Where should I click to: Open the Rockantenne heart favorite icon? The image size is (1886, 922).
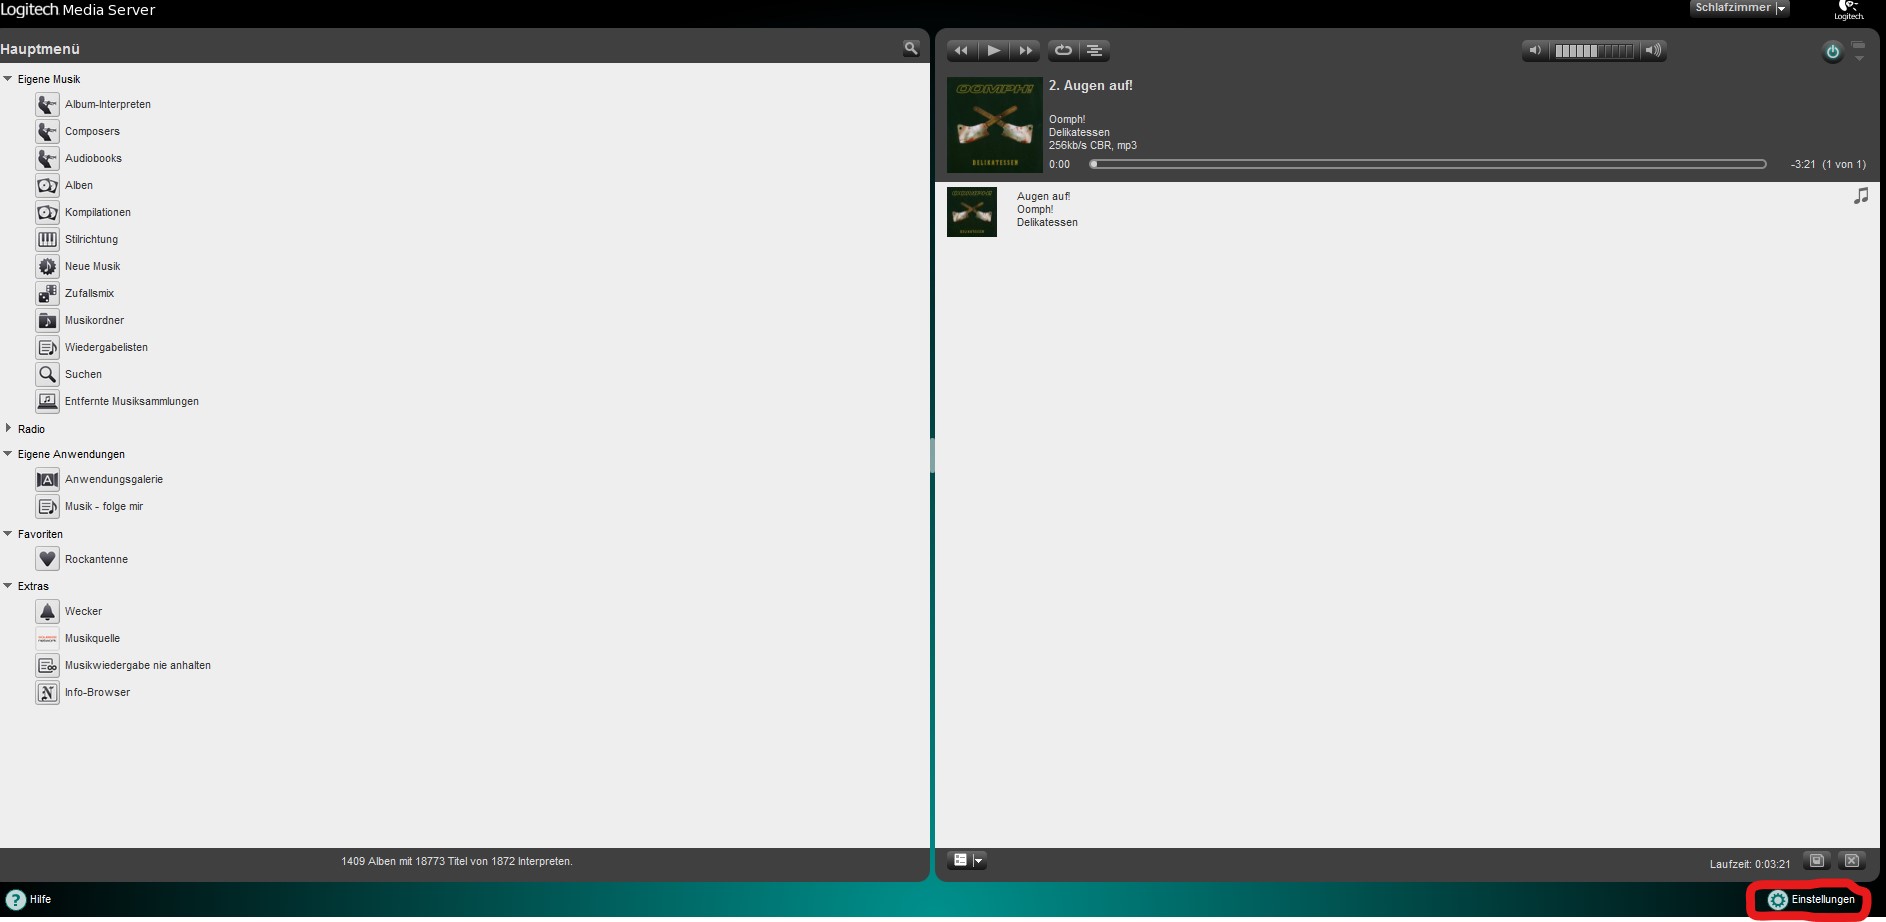pos(47,559)
